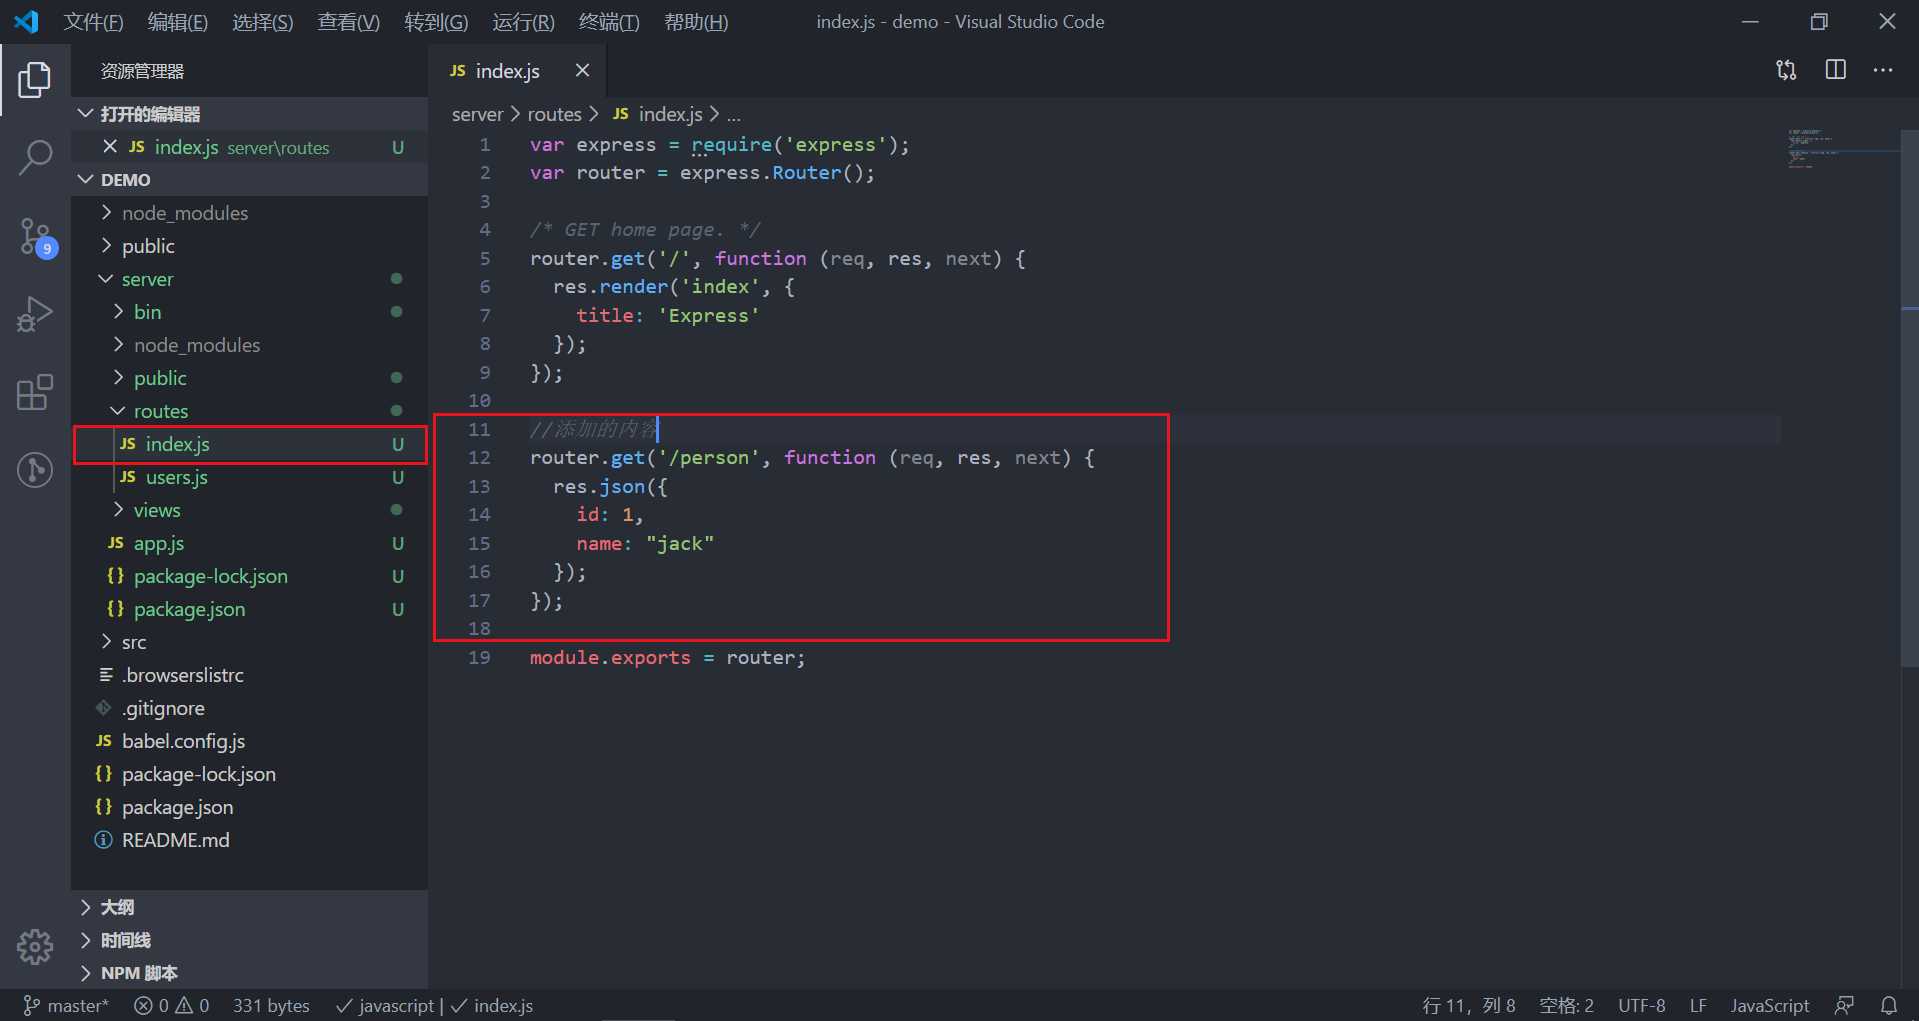
Task: Open the 查看(V) menu
Action: (349, 22)
